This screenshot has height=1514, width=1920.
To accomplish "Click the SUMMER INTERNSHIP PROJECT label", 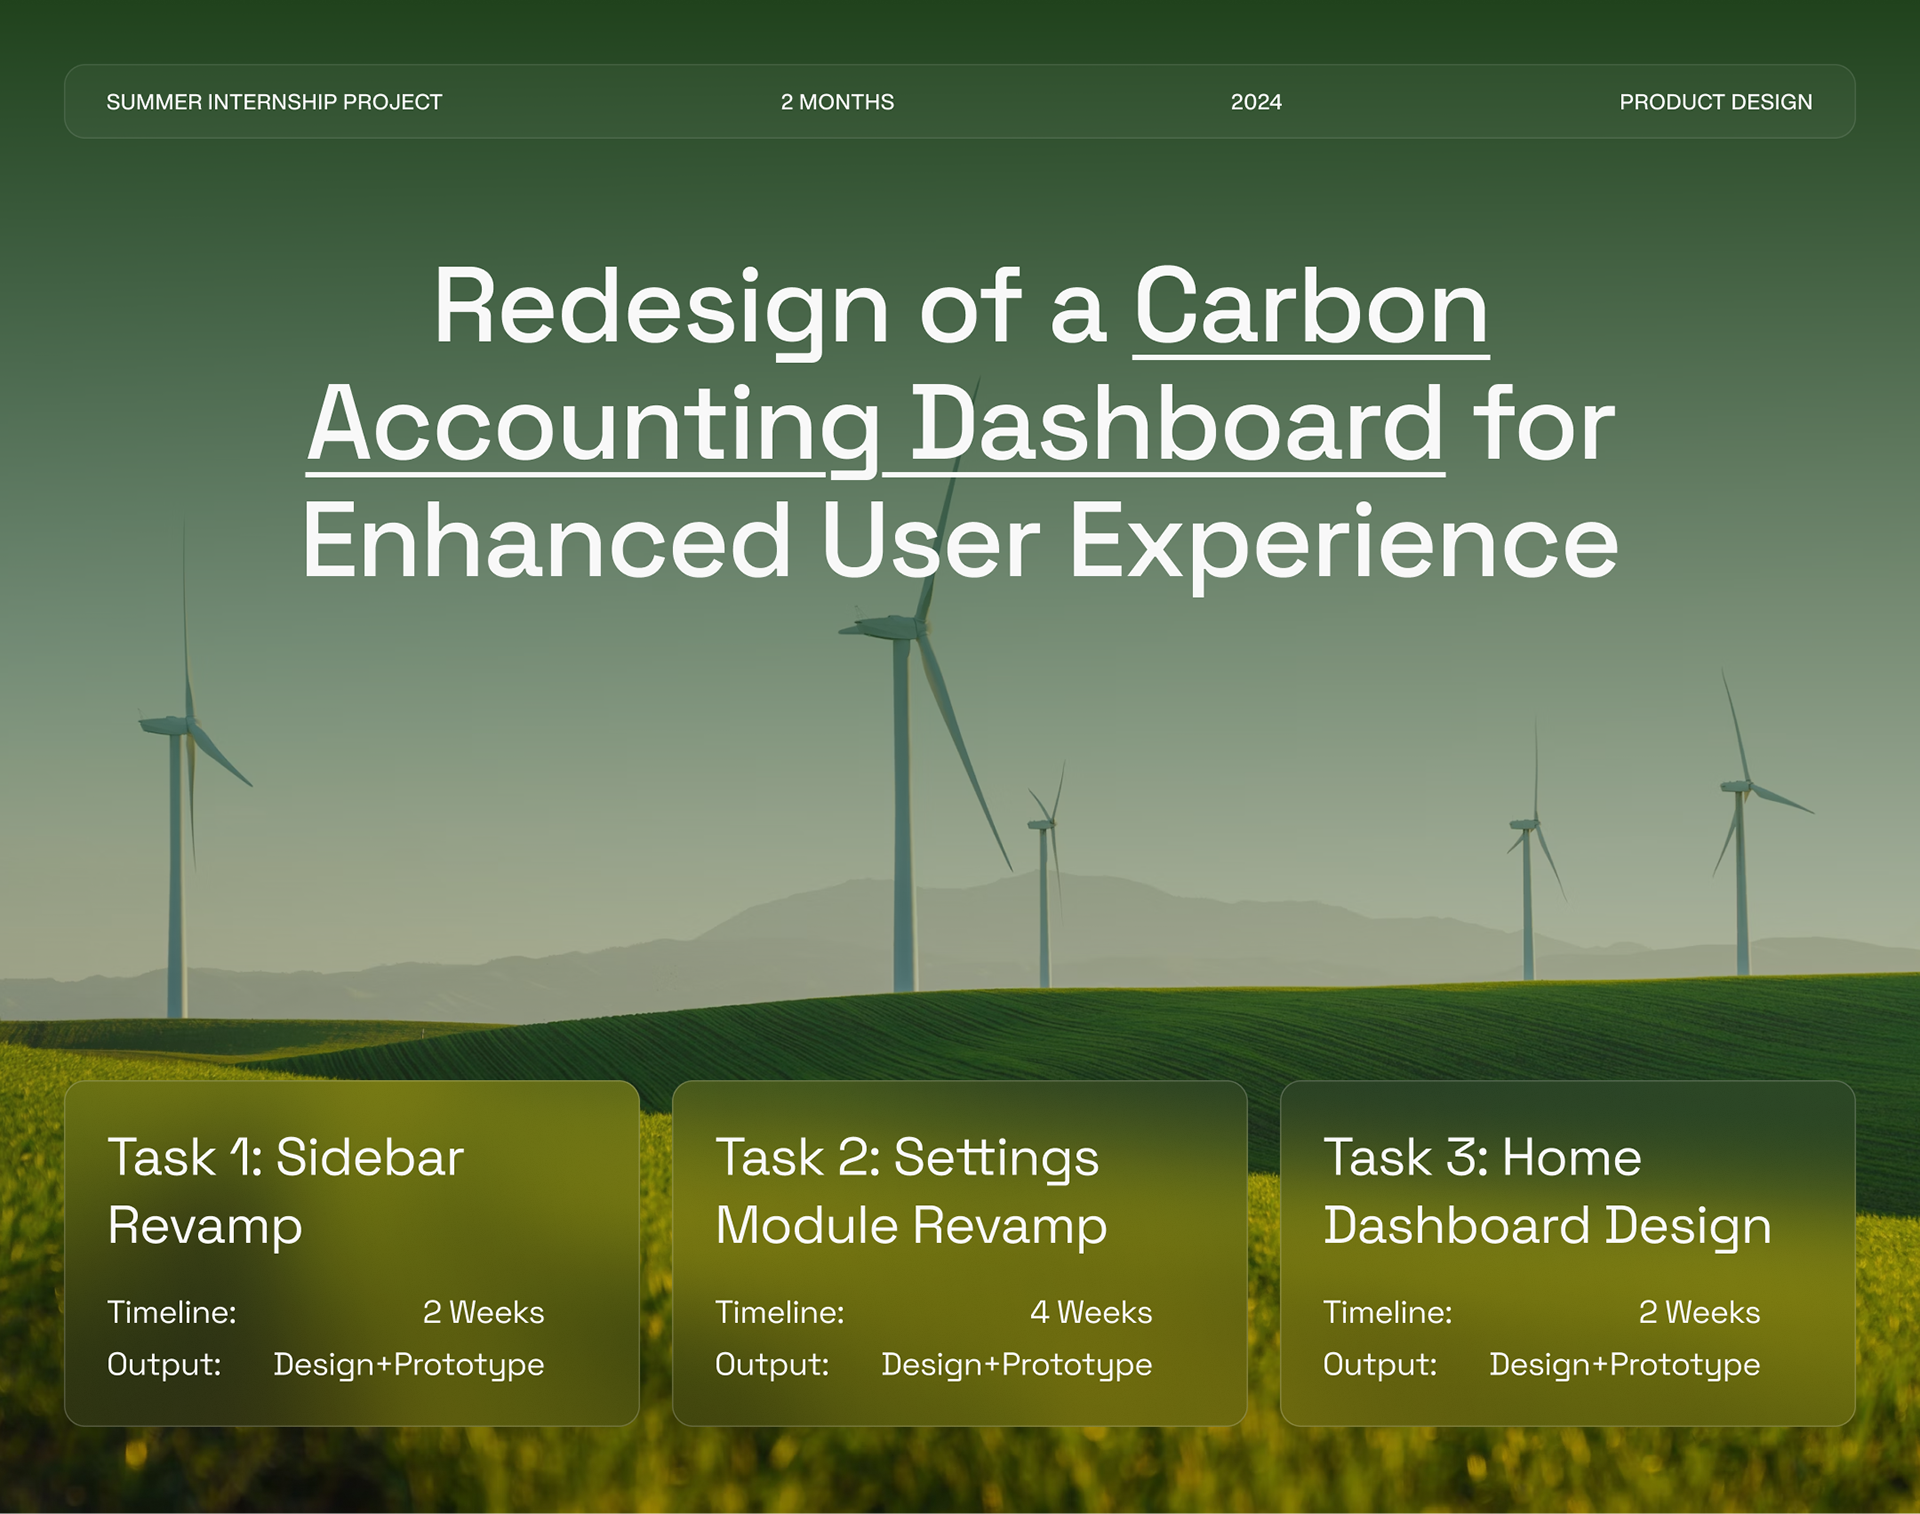I will 274,102.
